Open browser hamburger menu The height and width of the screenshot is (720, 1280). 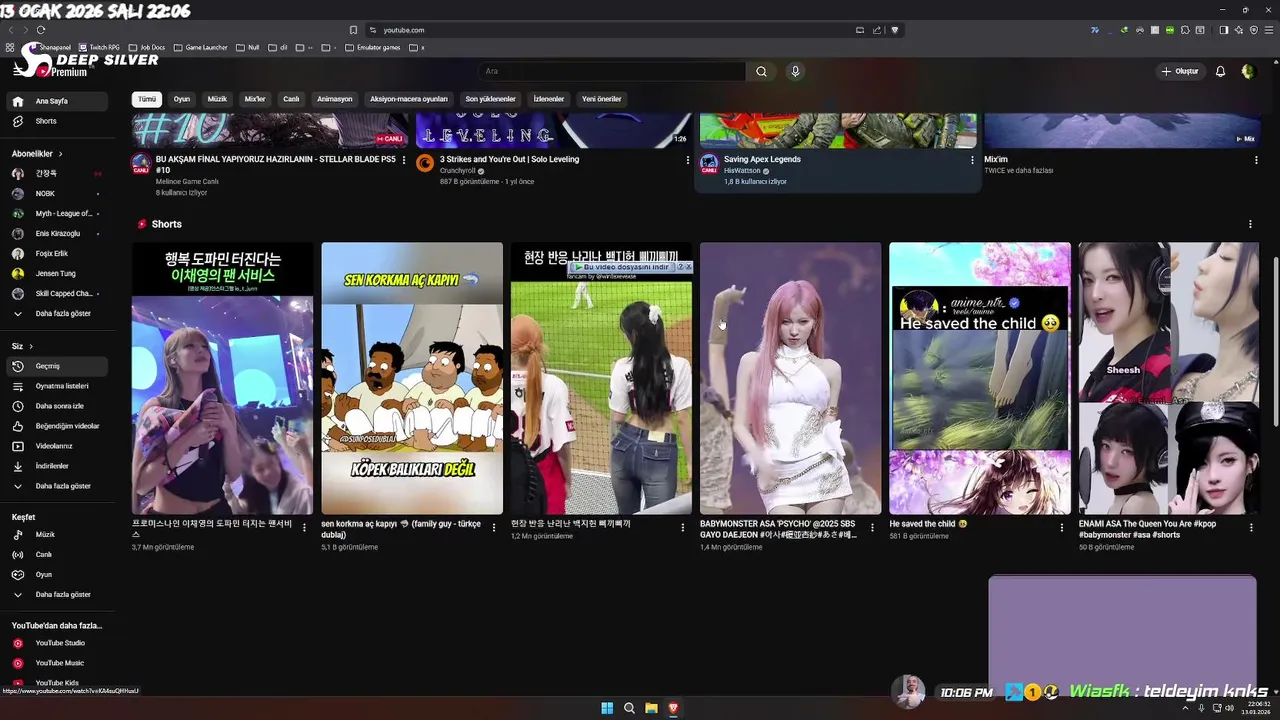click(1267, 30)
